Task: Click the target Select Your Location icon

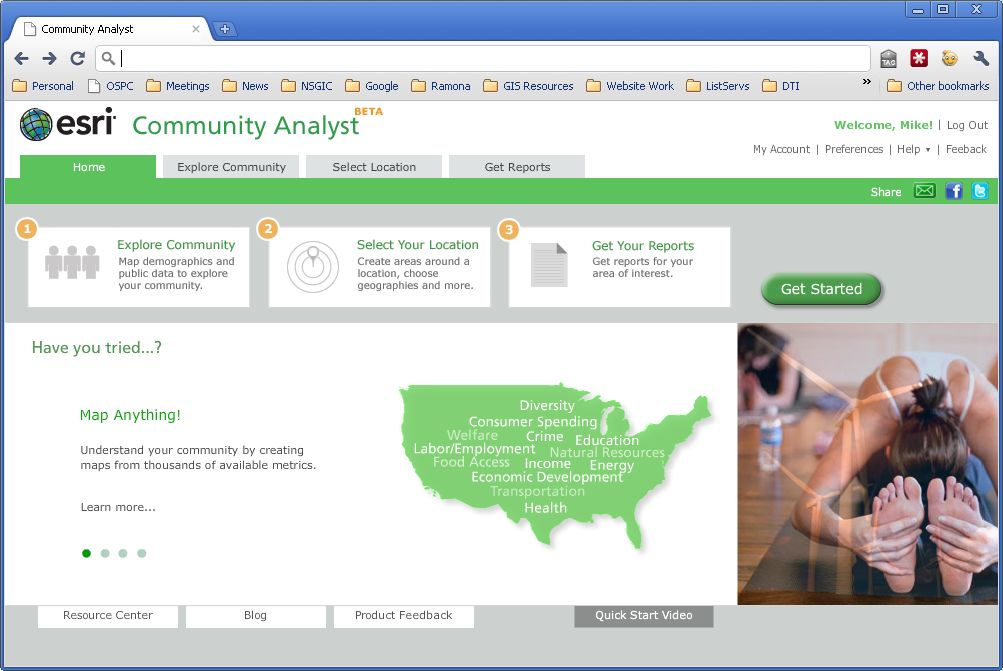Action: point(313,267)
